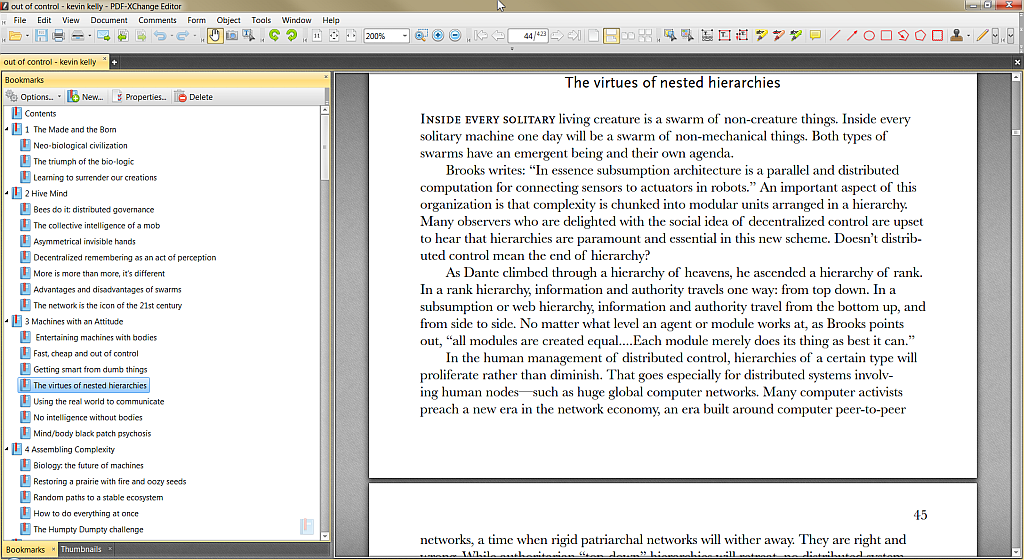Collapse the '2 Hive Mind' bookmark
The image size is (1024, 560).
point(7,193)
